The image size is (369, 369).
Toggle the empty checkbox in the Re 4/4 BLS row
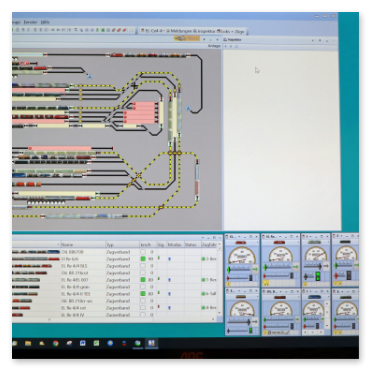coord(143,266)
